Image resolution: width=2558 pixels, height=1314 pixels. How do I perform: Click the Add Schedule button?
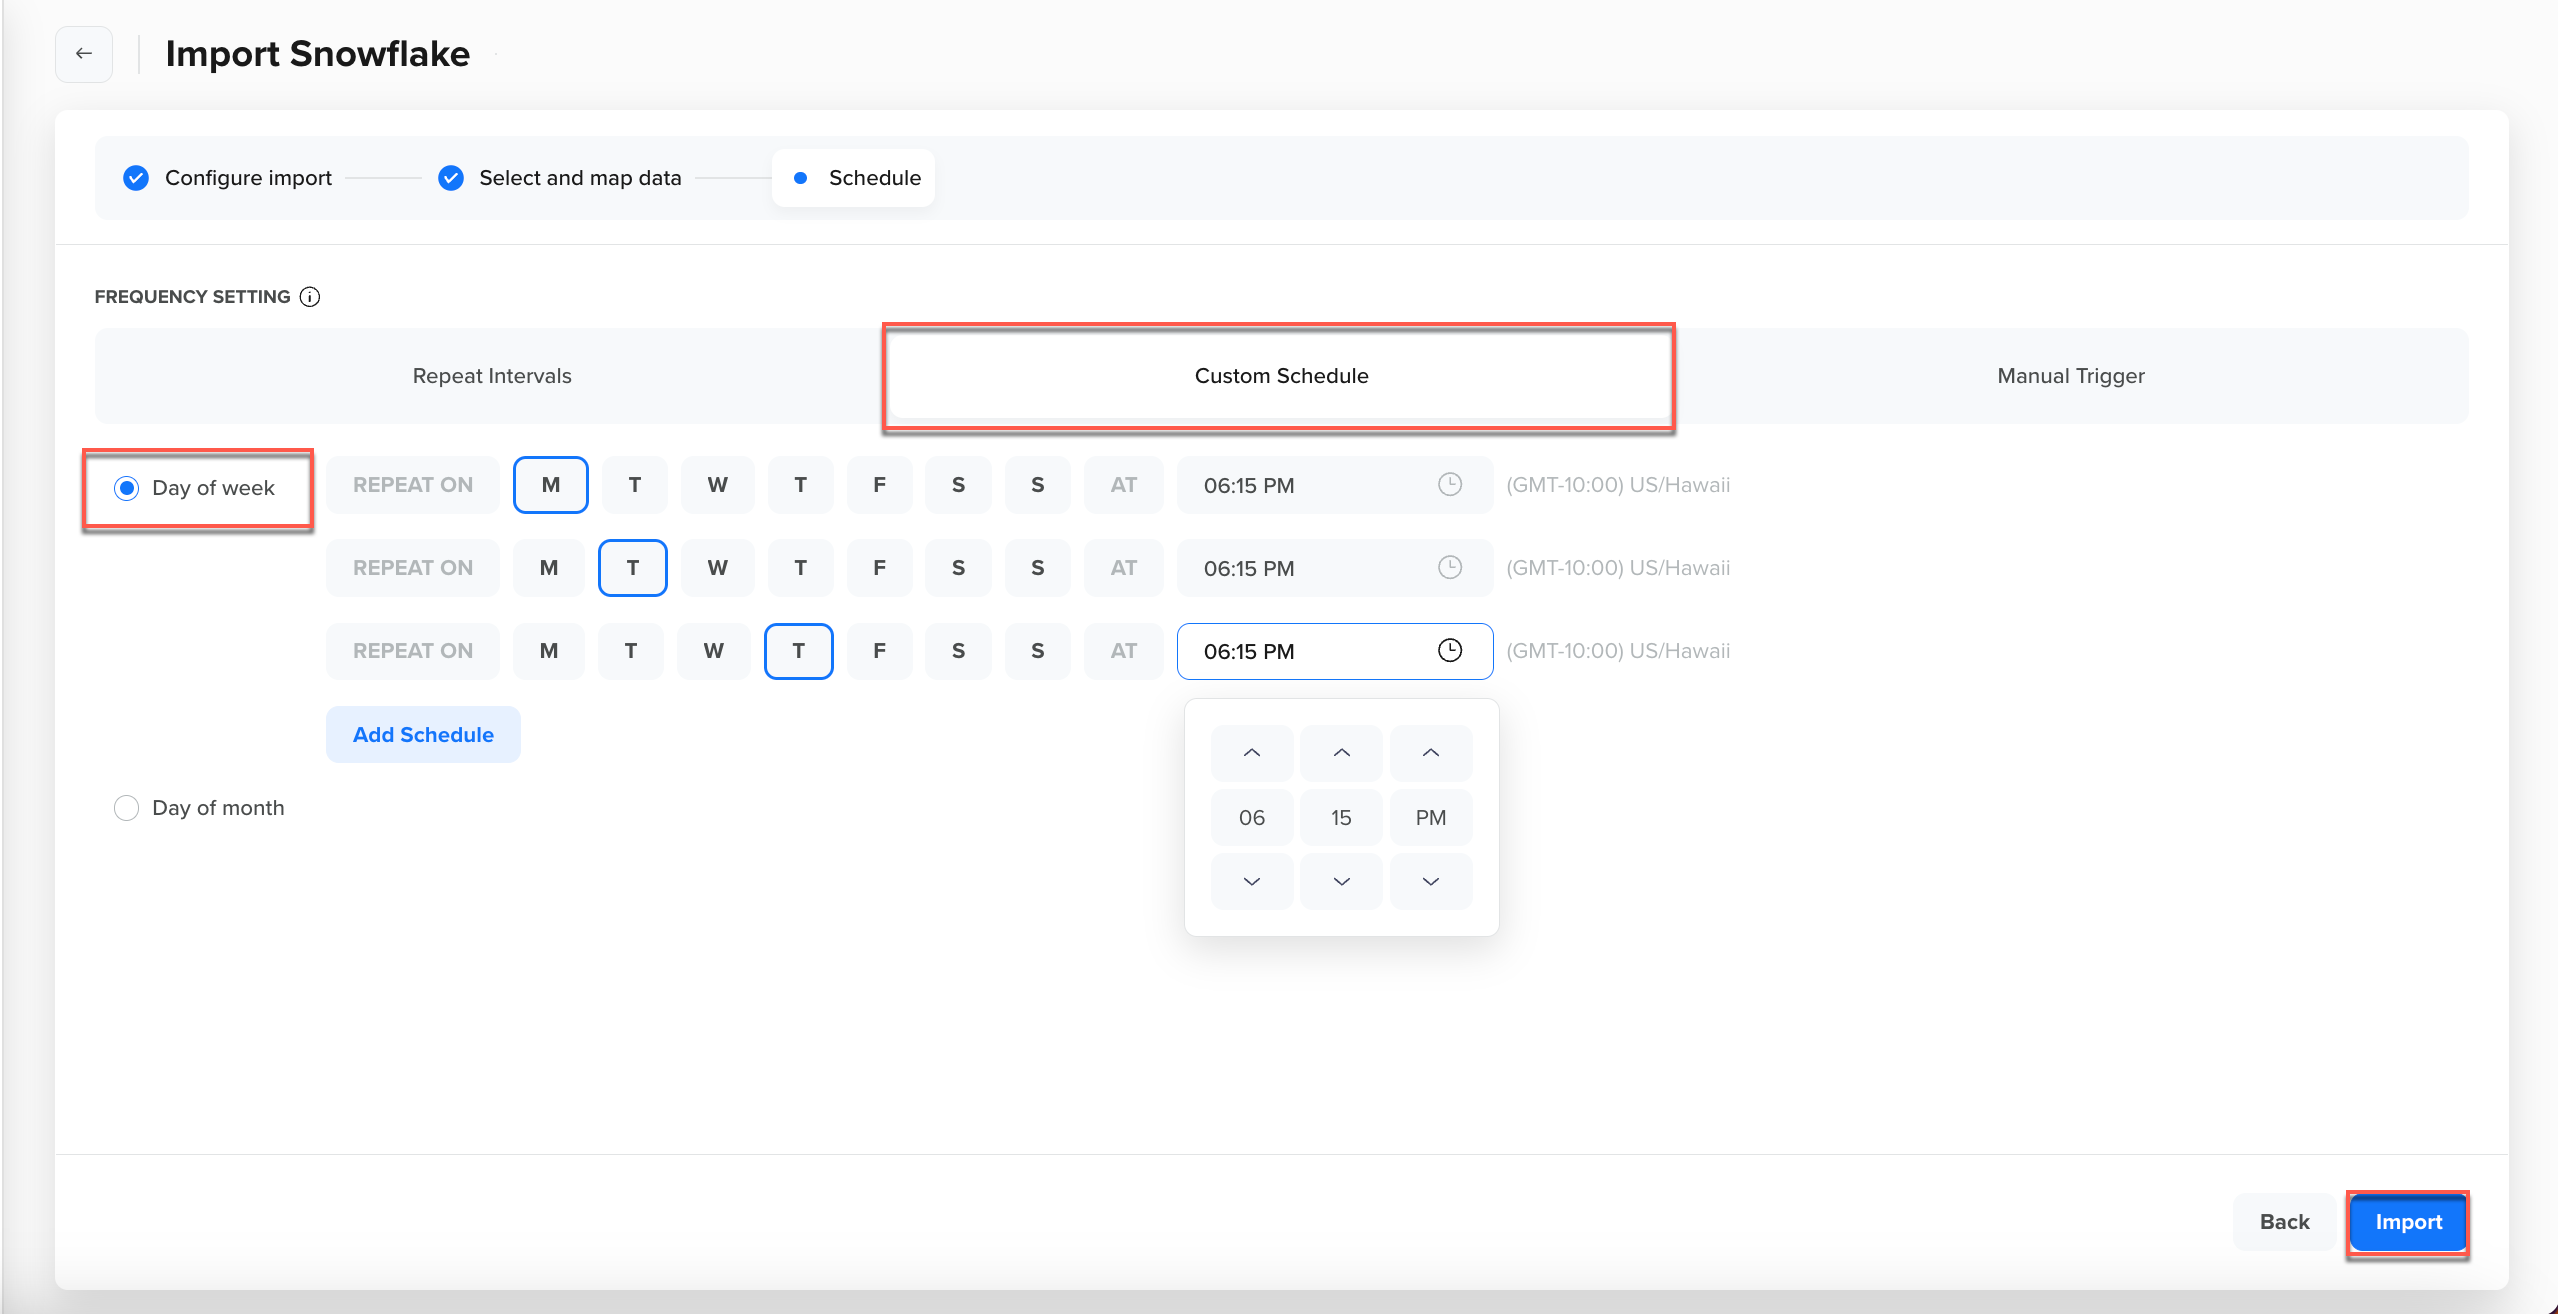(423, 735)
